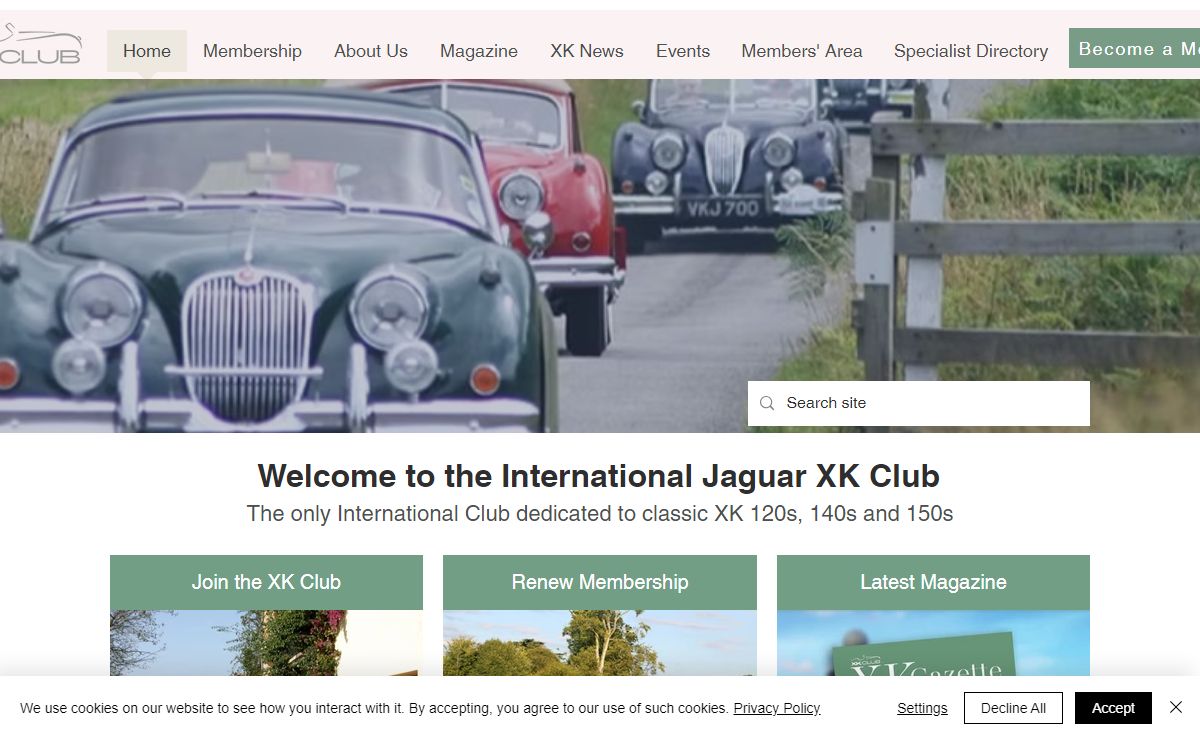Open the Latest Magazine card

[933, 582]
